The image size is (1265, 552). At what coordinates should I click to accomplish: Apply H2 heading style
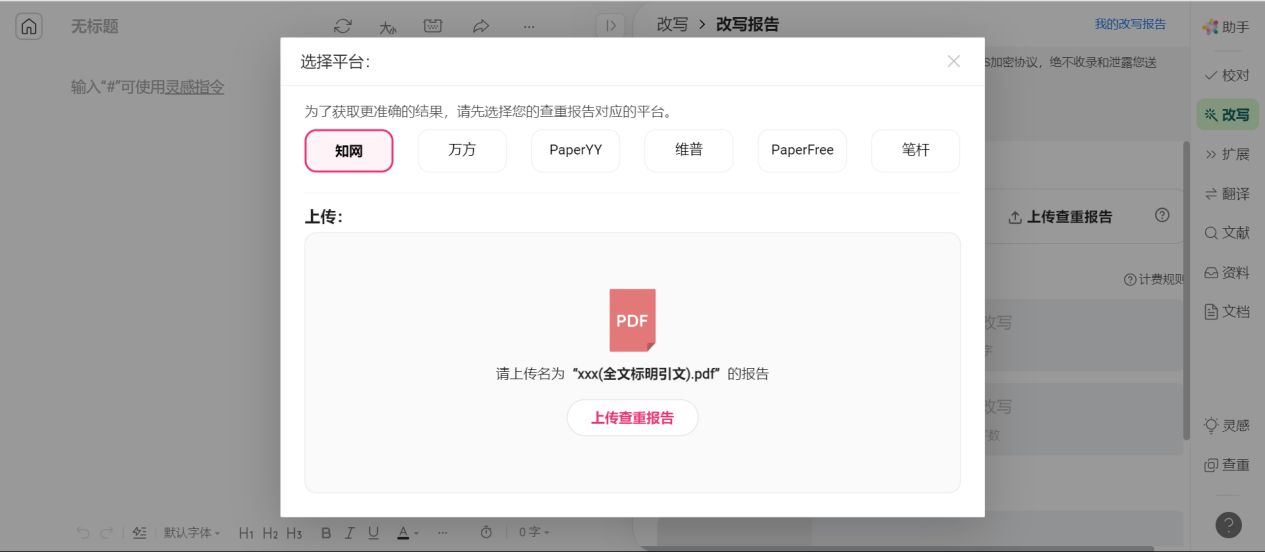pos(270,533)
